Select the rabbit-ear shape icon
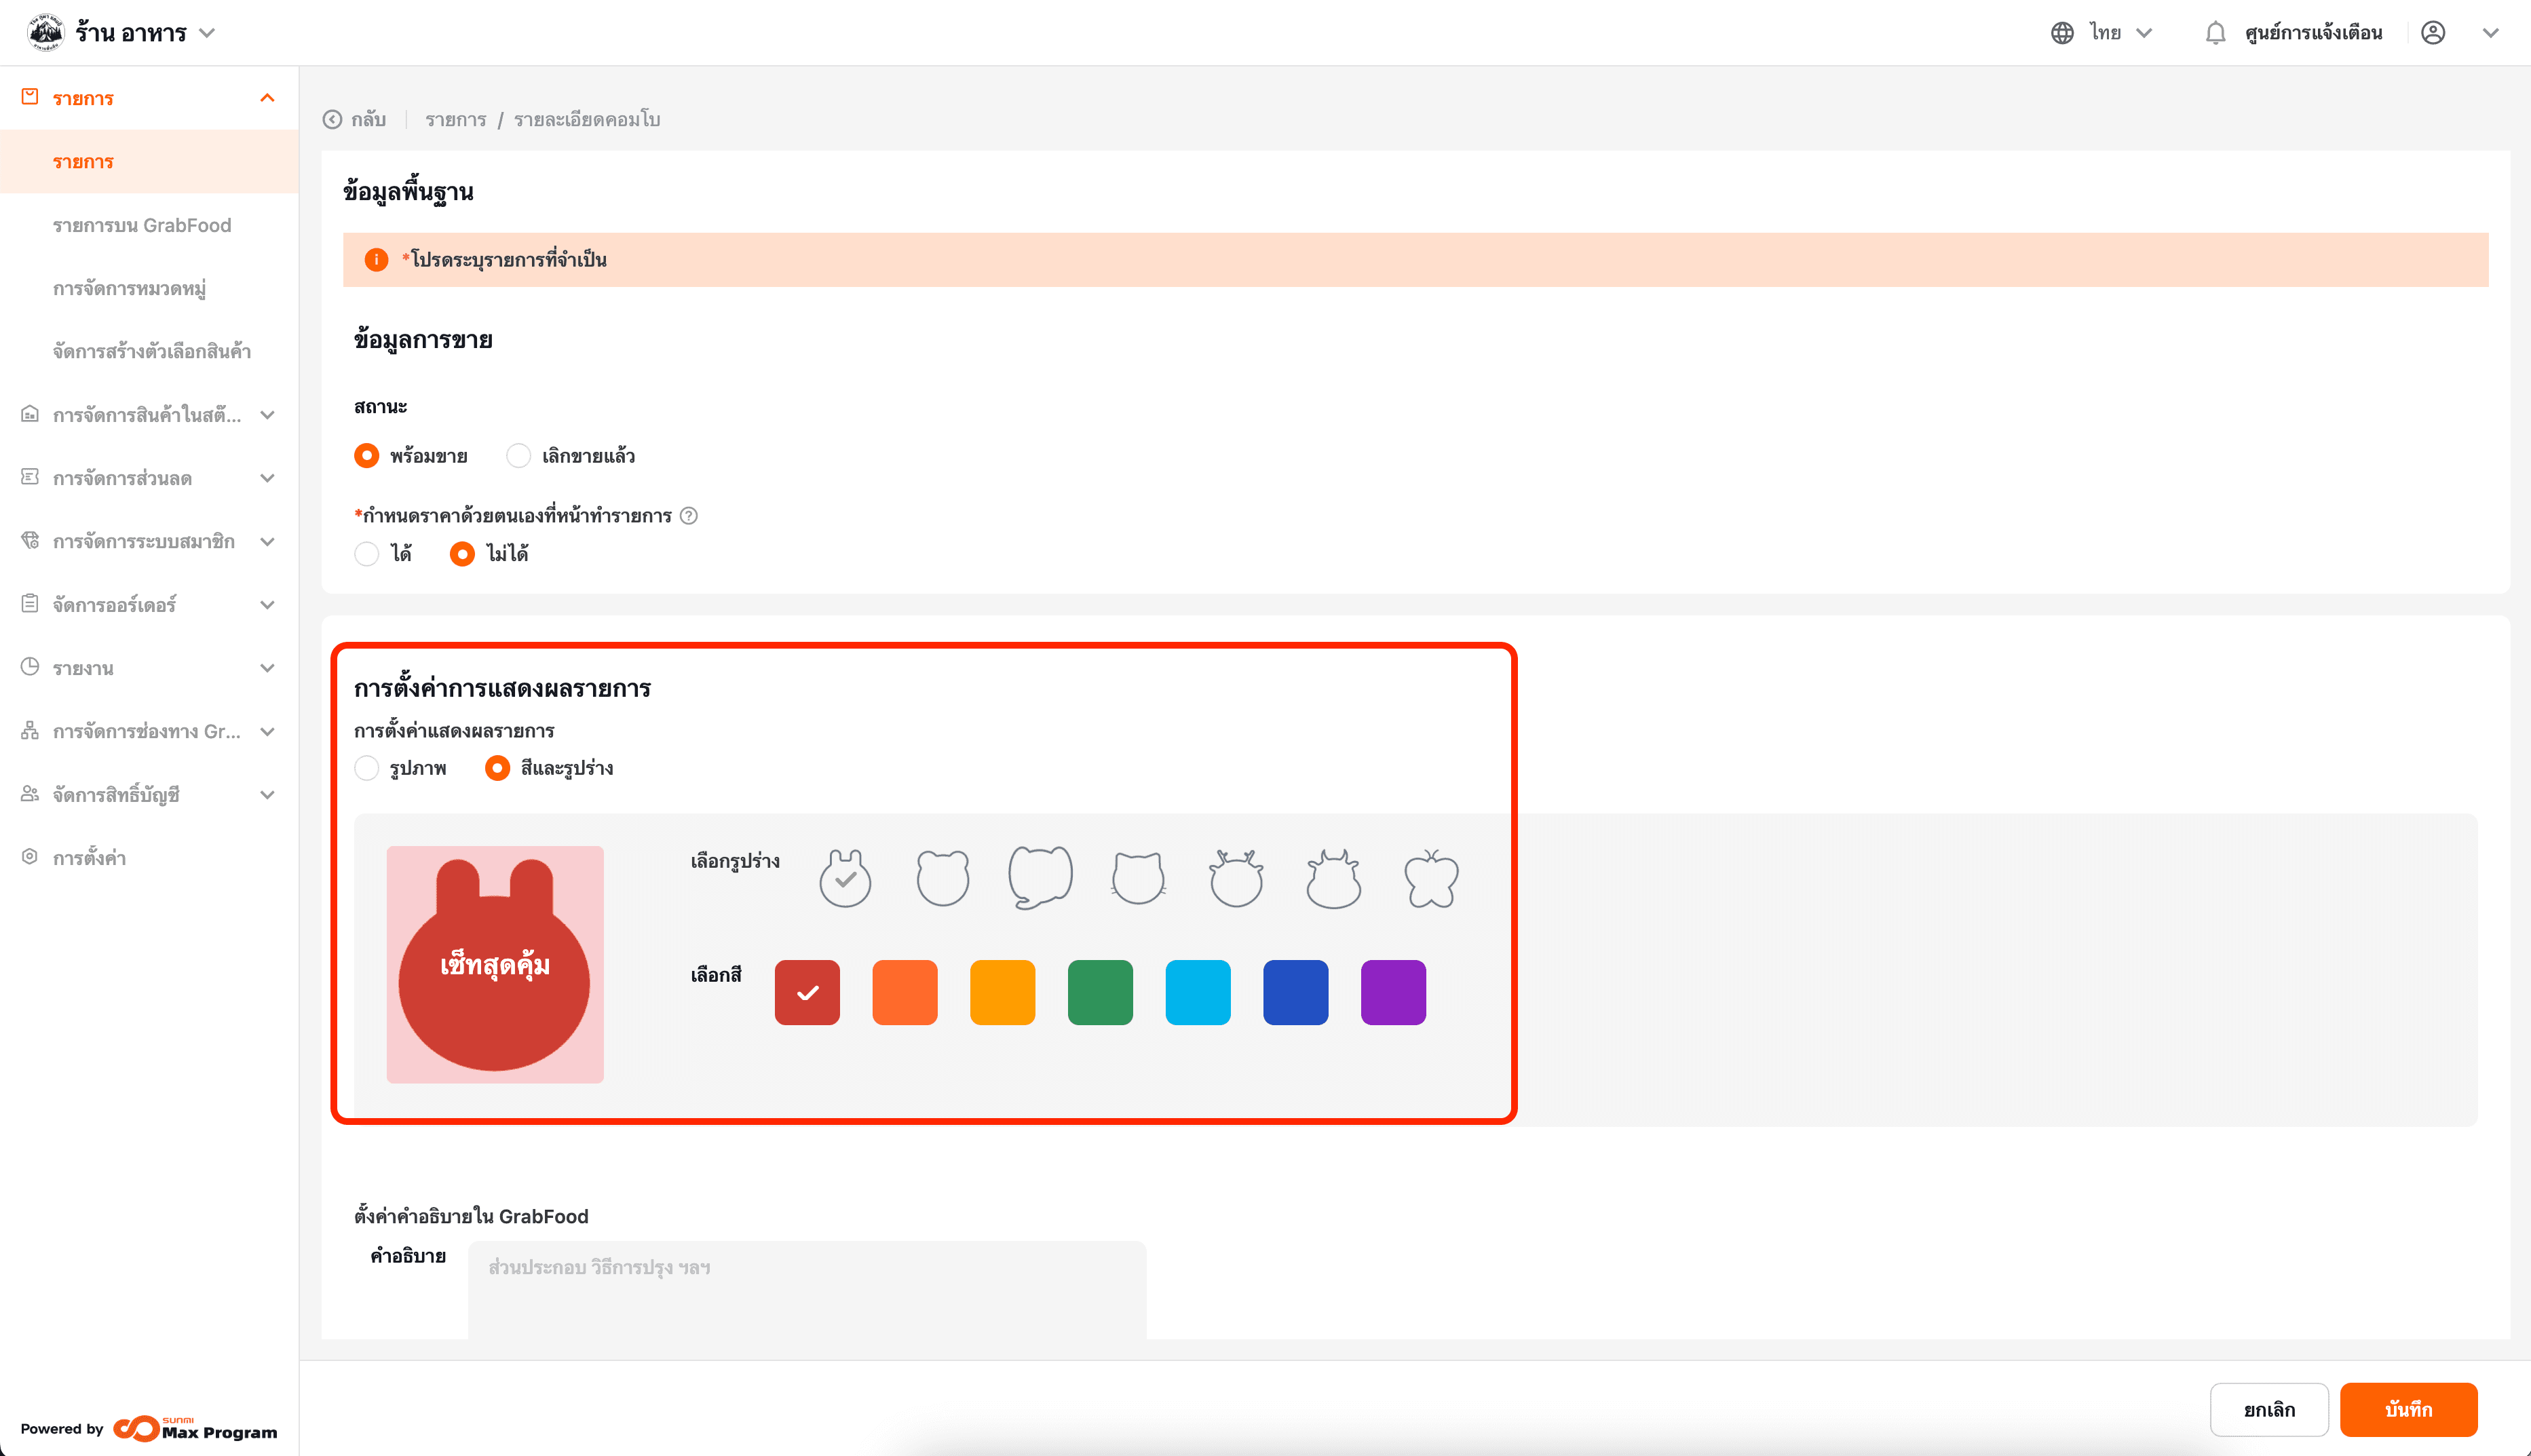This screenshot has width=2531, height=1456. (845, 879)
